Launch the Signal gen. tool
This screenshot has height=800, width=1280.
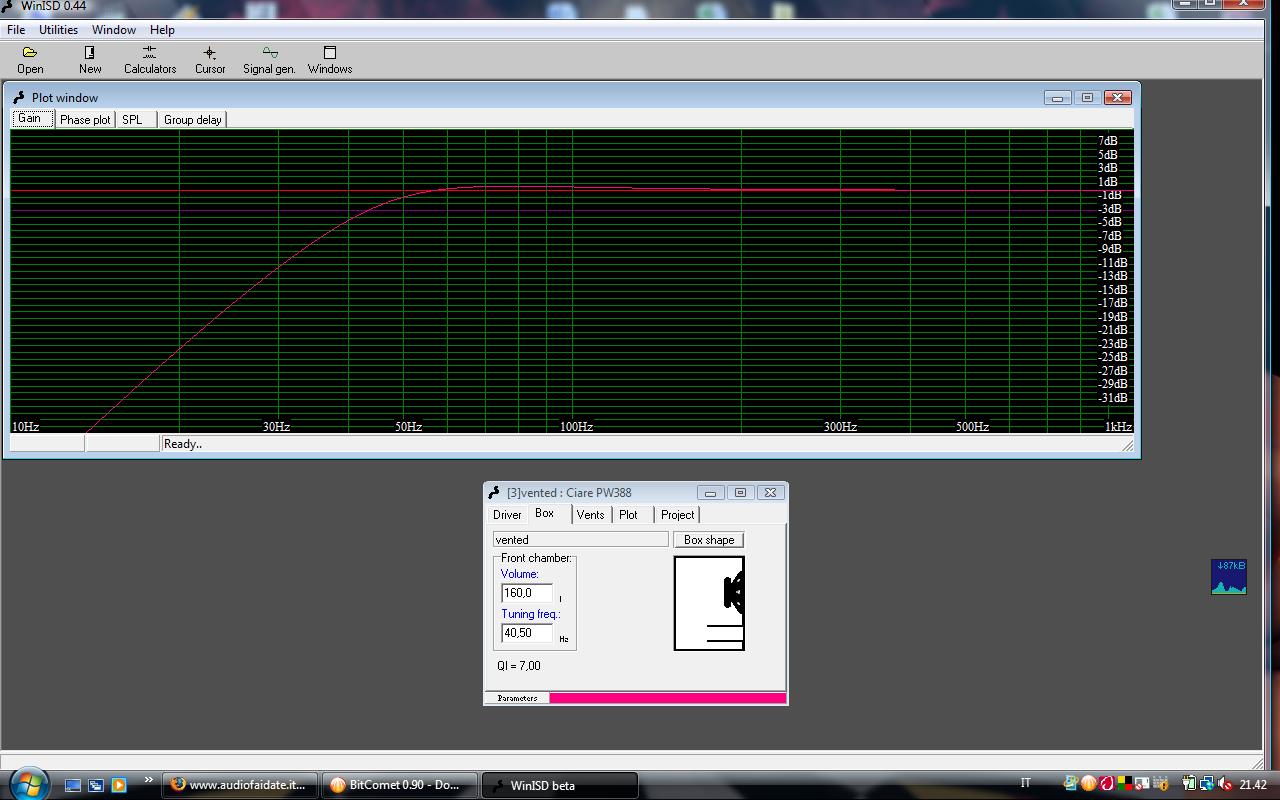[269, 59]
